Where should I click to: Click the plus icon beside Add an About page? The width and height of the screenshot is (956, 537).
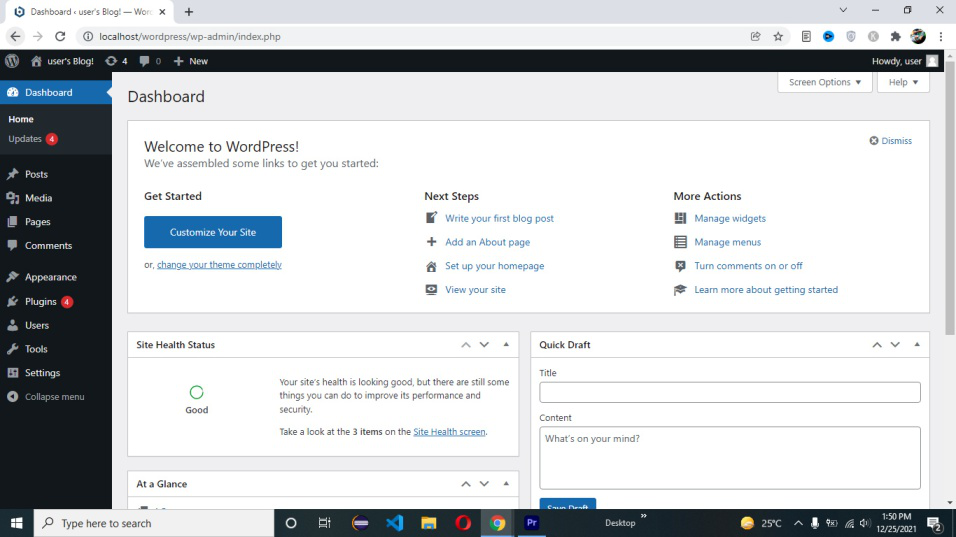click(x=431, y=242)
